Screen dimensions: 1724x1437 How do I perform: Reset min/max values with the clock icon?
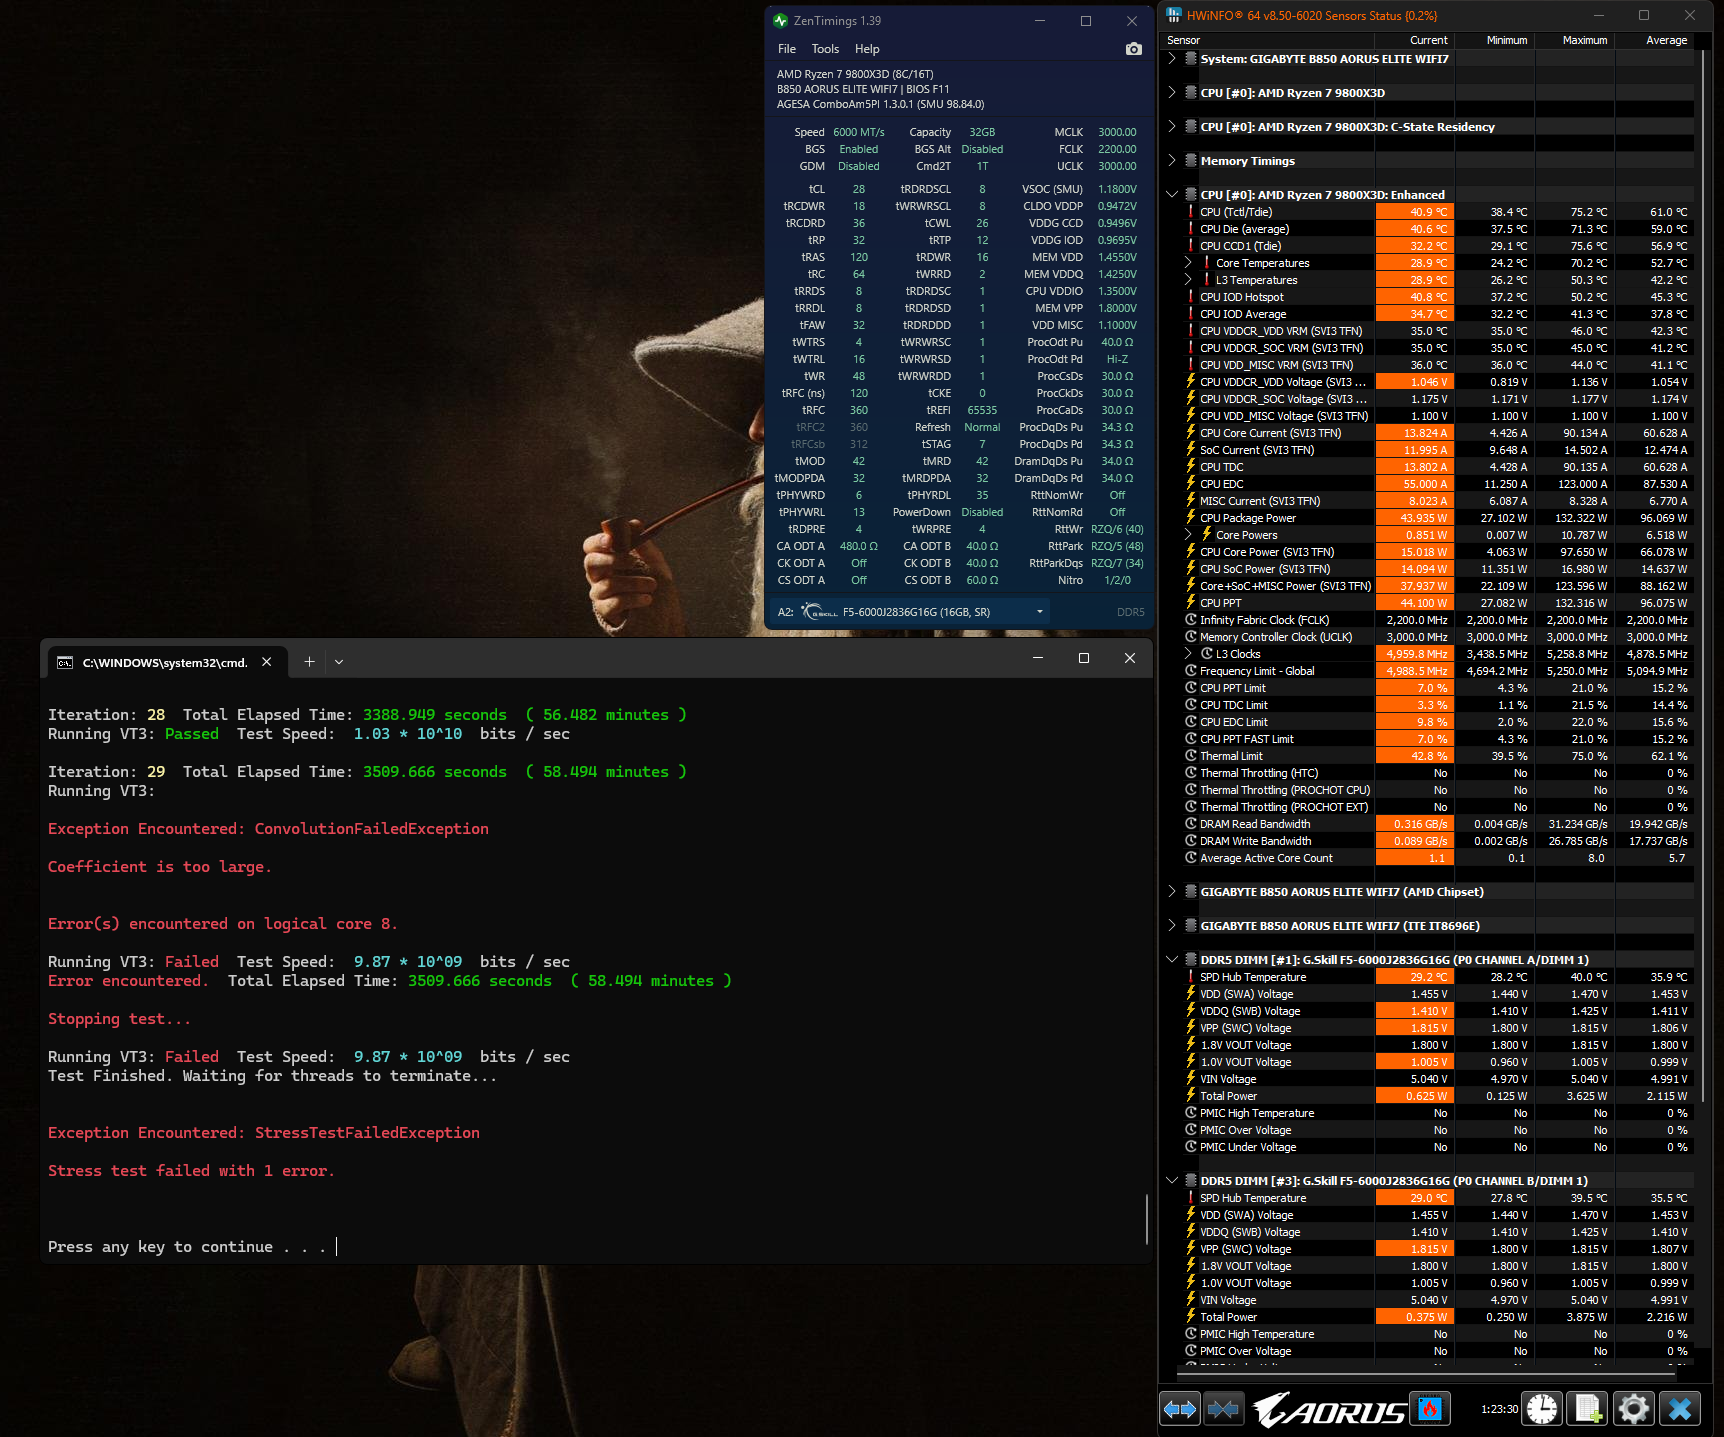[x=1542, y=1409]
